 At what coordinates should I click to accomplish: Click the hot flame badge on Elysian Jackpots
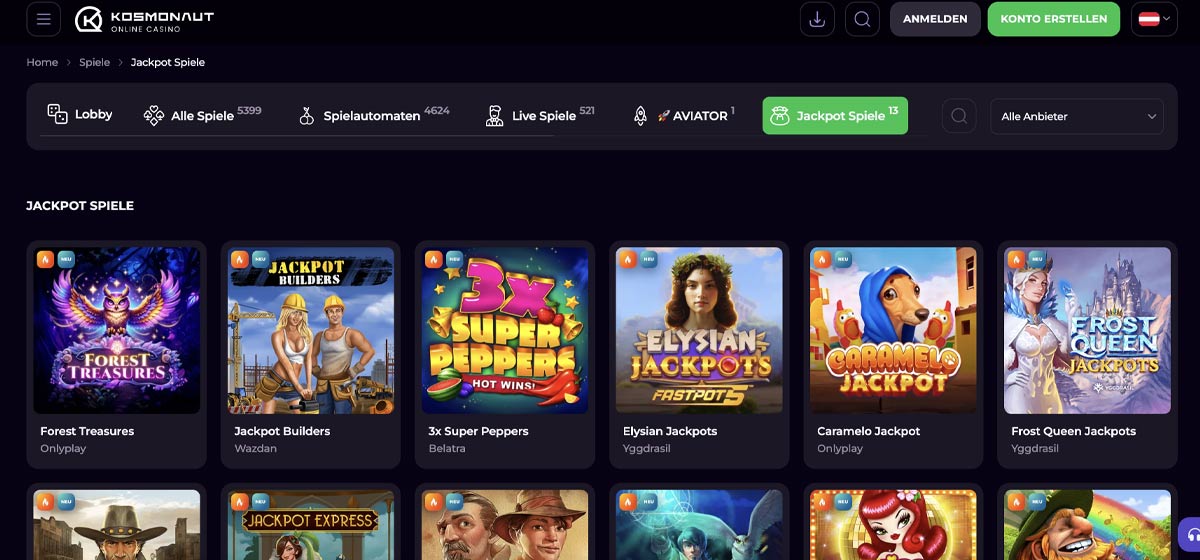(627, 259)
